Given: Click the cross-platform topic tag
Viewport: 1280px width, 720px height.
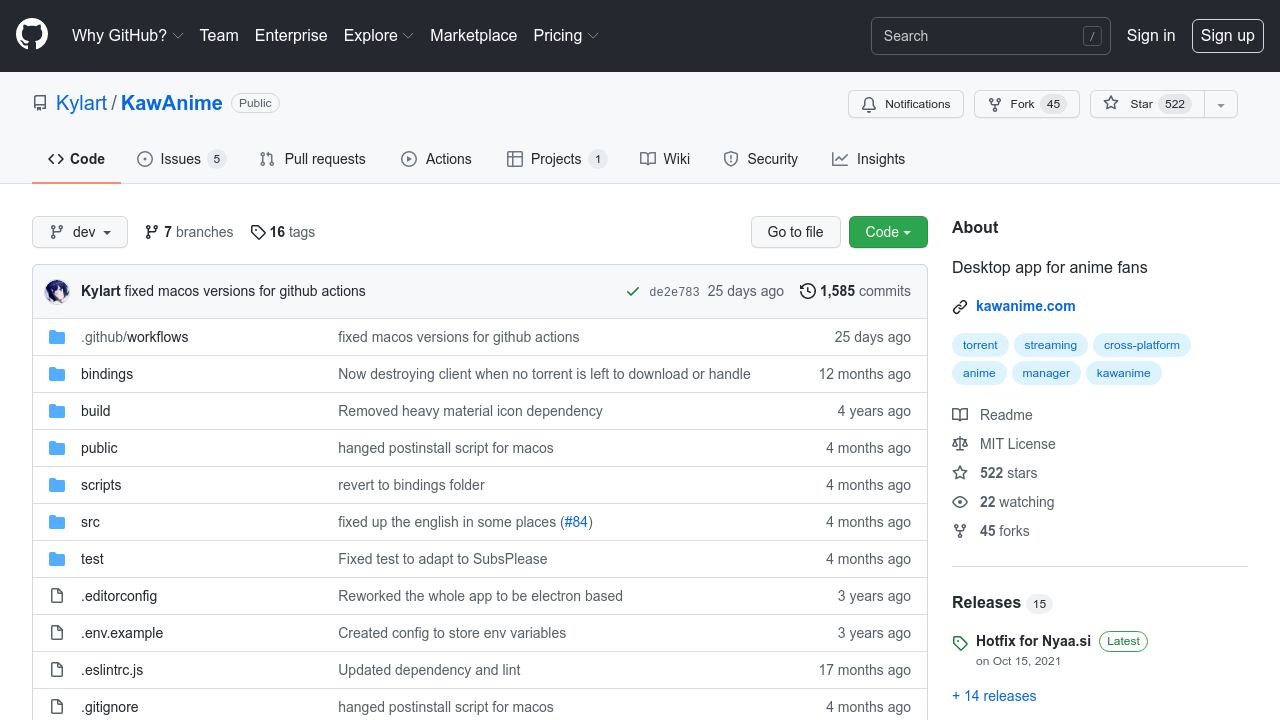Looking at the screenshot, I should pos(1142,345).
